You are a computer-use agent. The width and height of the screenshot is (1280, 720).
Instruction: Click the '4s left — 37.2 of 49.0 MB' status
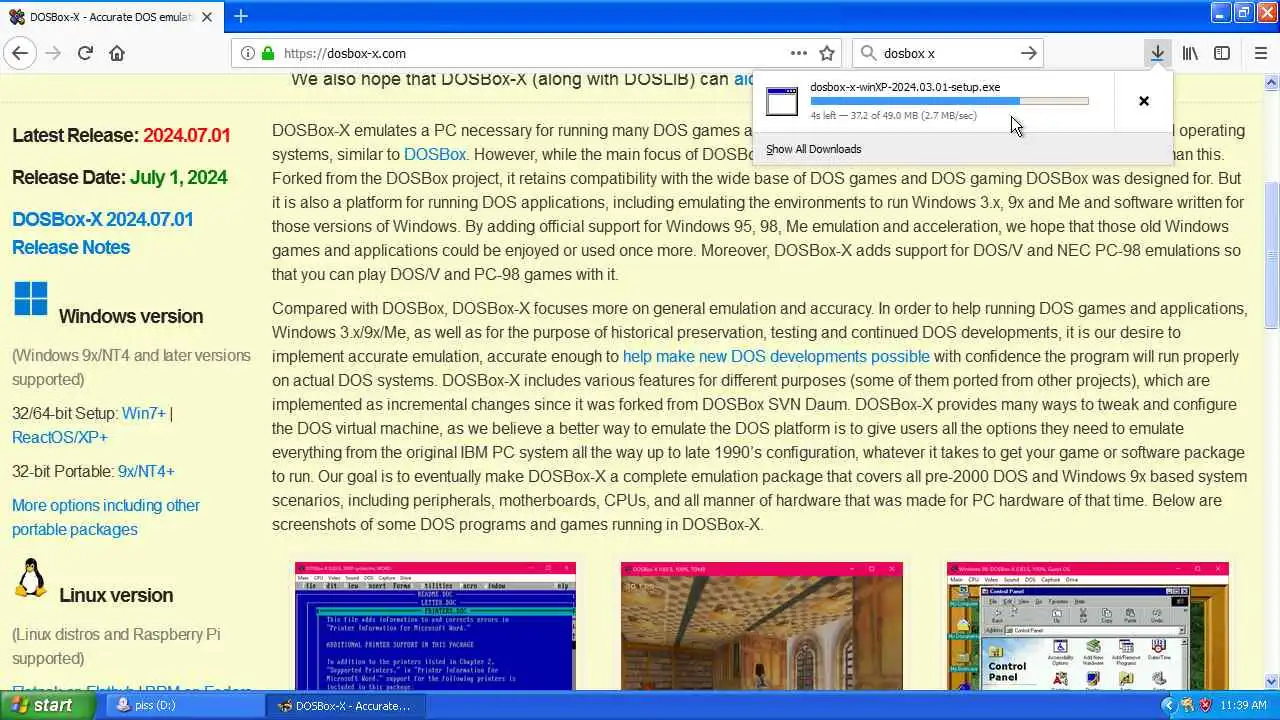click(x=893, y=116)
